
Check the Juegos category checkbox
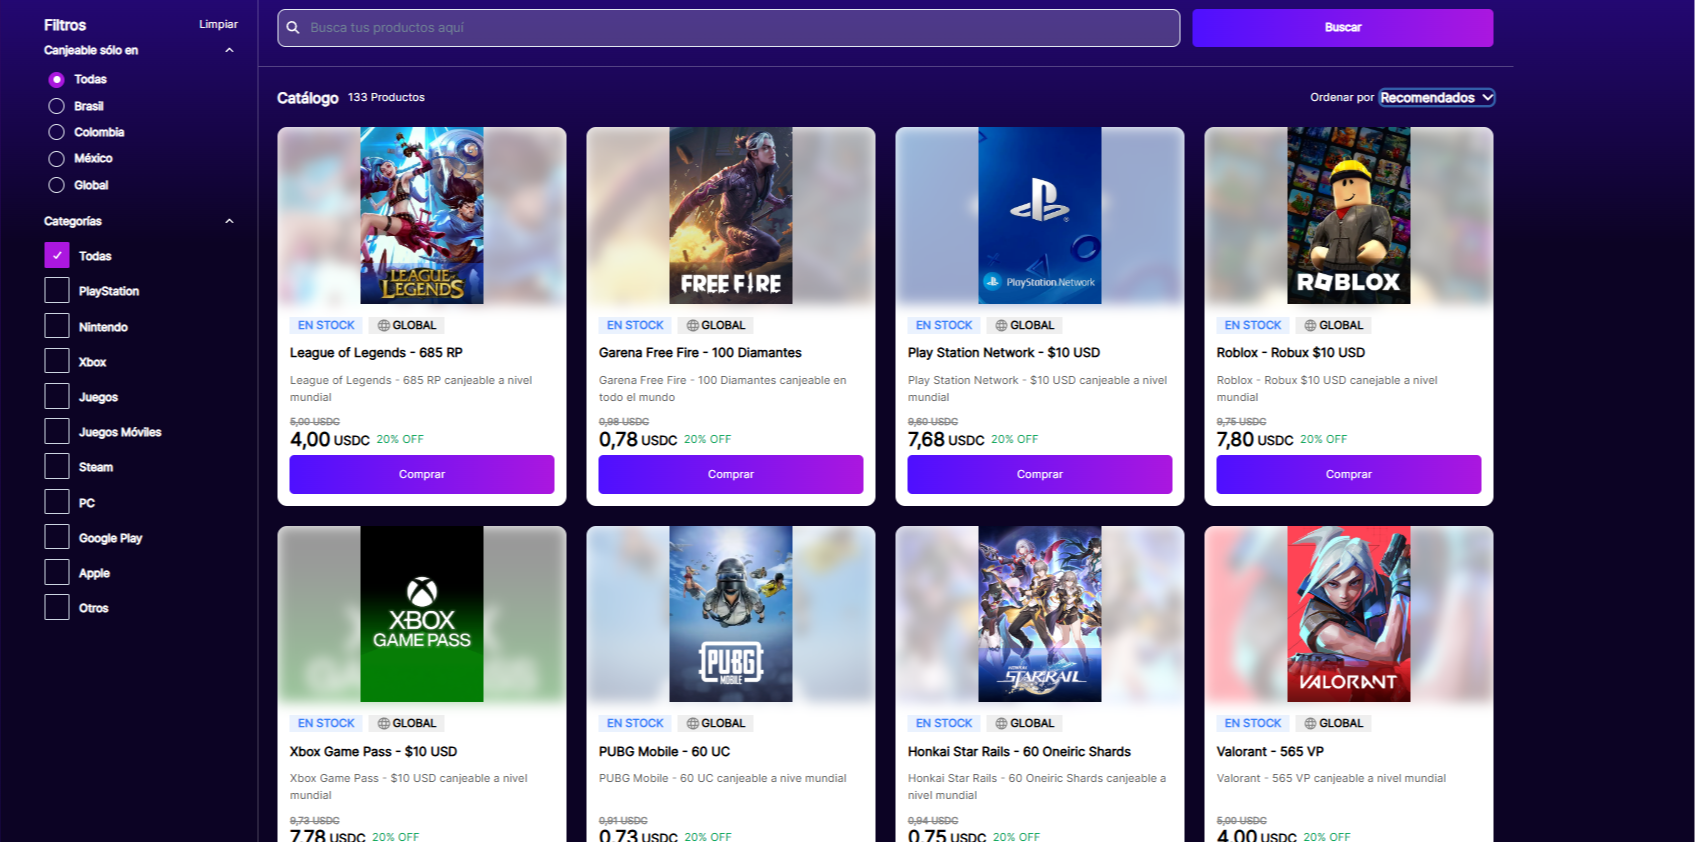tap(57, 396)
